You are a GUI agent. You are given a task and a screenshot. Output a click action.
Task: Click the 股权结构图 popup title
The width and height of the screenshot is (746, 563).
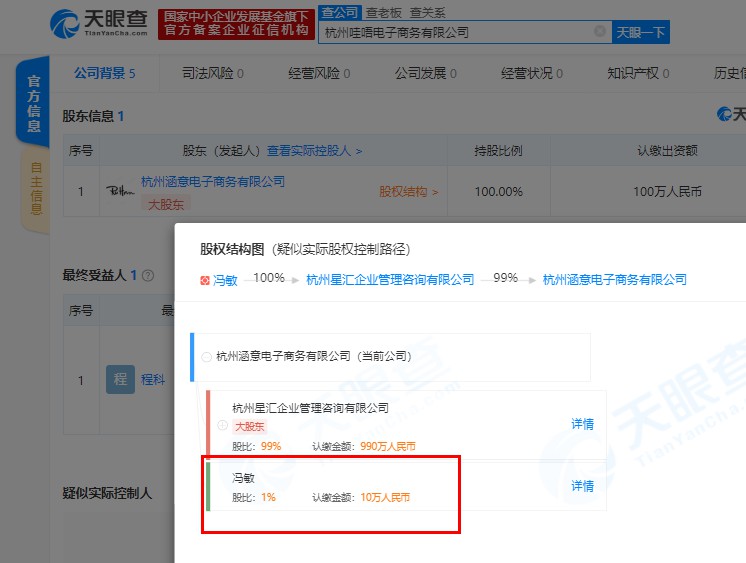click(x=232, y=249)
